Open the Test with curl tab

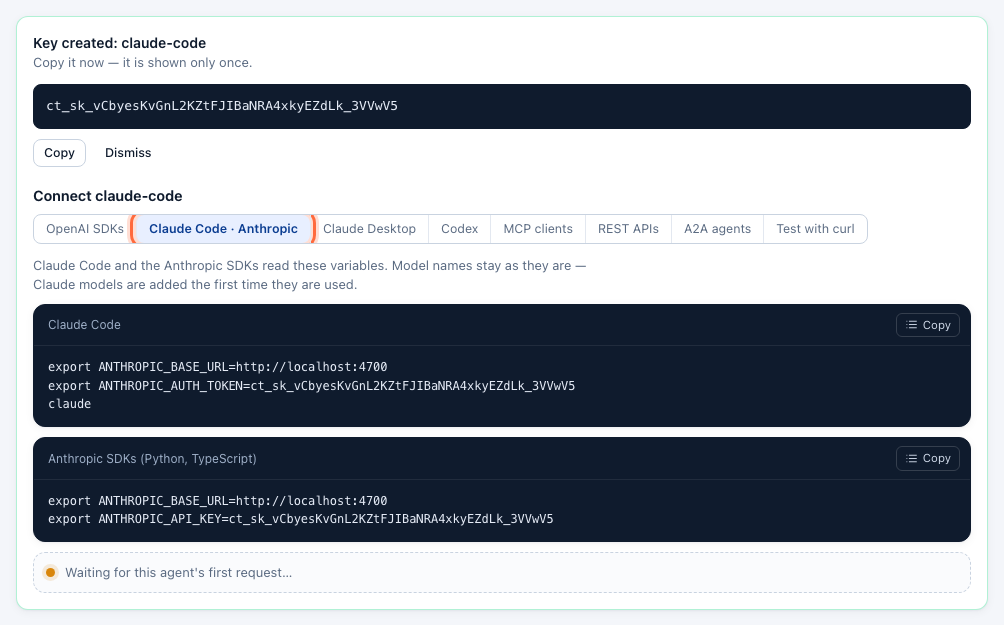[815, 229]
